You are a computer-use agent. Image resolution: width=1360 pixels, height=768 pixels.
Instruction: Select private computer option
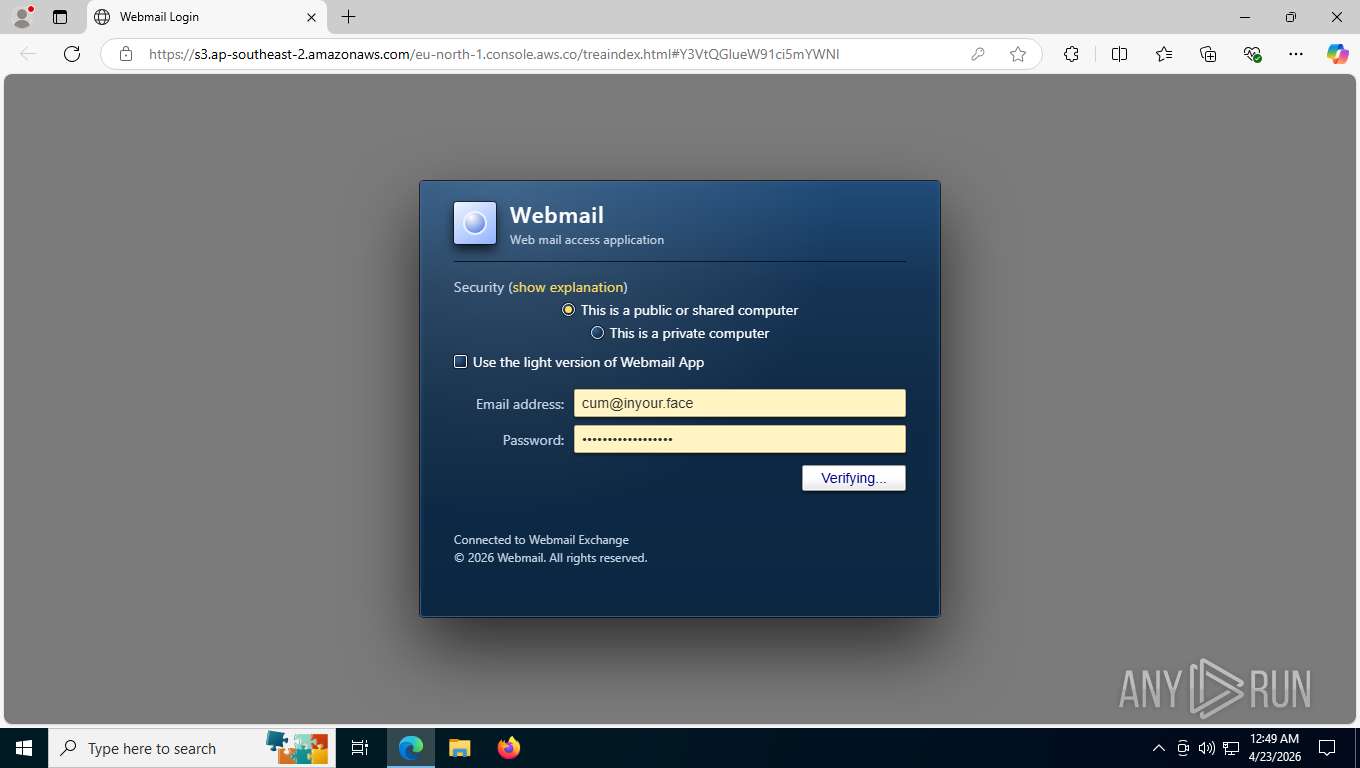point(597,333)
